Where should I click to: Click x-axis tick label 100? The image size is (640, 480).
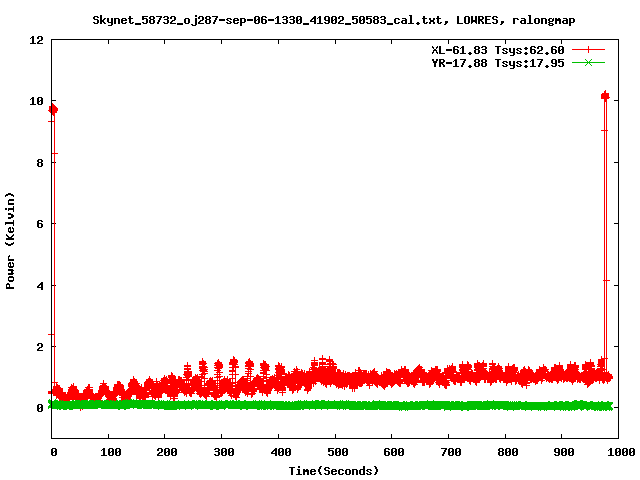click(111, 452)
